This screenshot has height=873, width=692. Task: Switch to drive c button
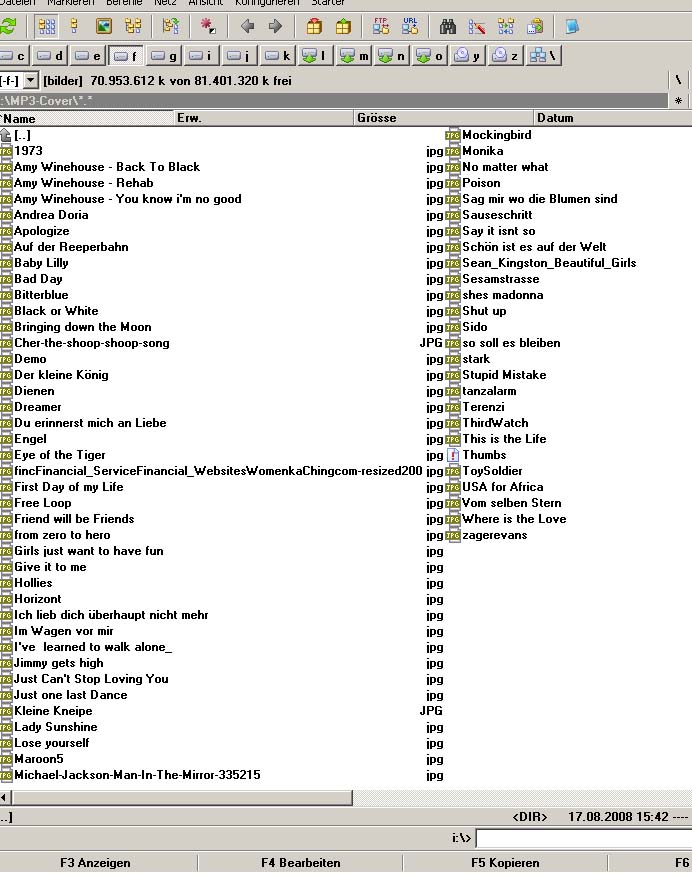pyautogui.click(x=13, y=56)
